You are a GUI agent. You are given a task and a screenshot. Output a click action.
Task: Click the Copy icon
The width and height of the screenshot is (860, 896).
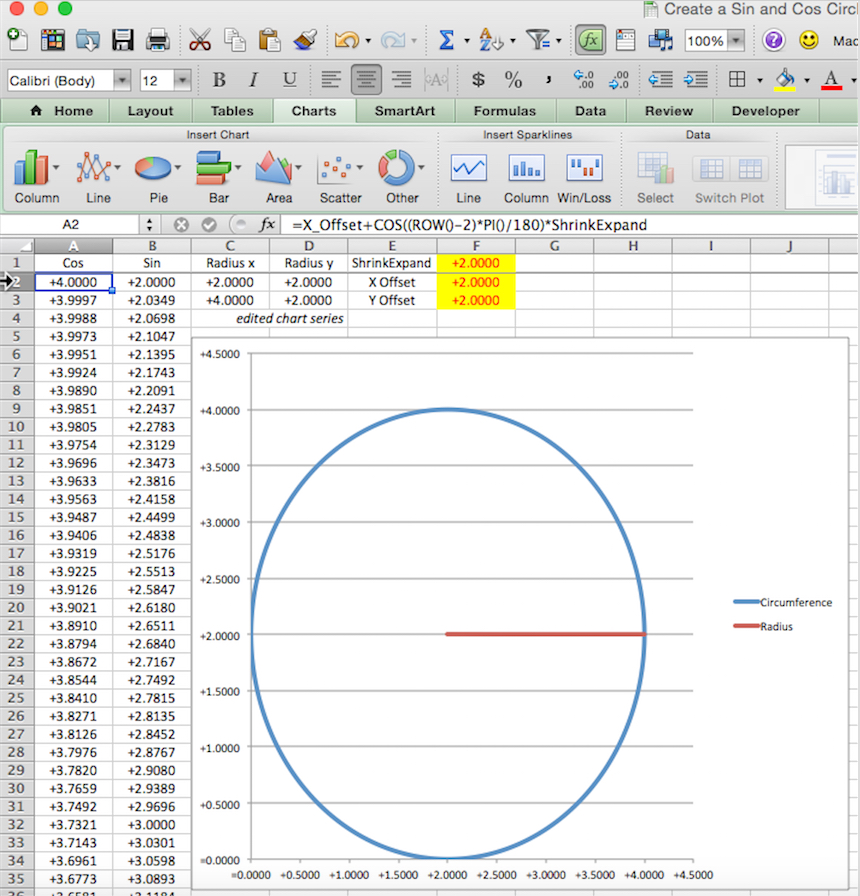[234, 41]
